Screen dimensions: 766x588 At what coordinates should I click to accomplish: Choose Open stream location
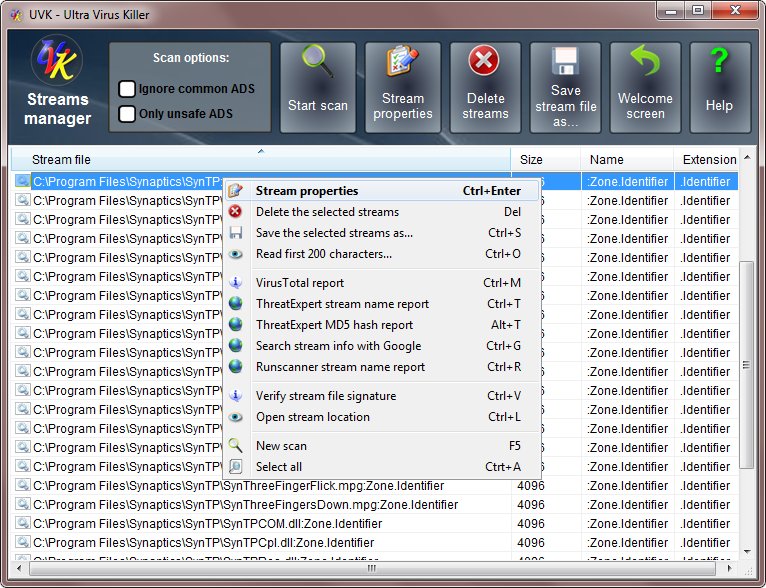[382, 417]
